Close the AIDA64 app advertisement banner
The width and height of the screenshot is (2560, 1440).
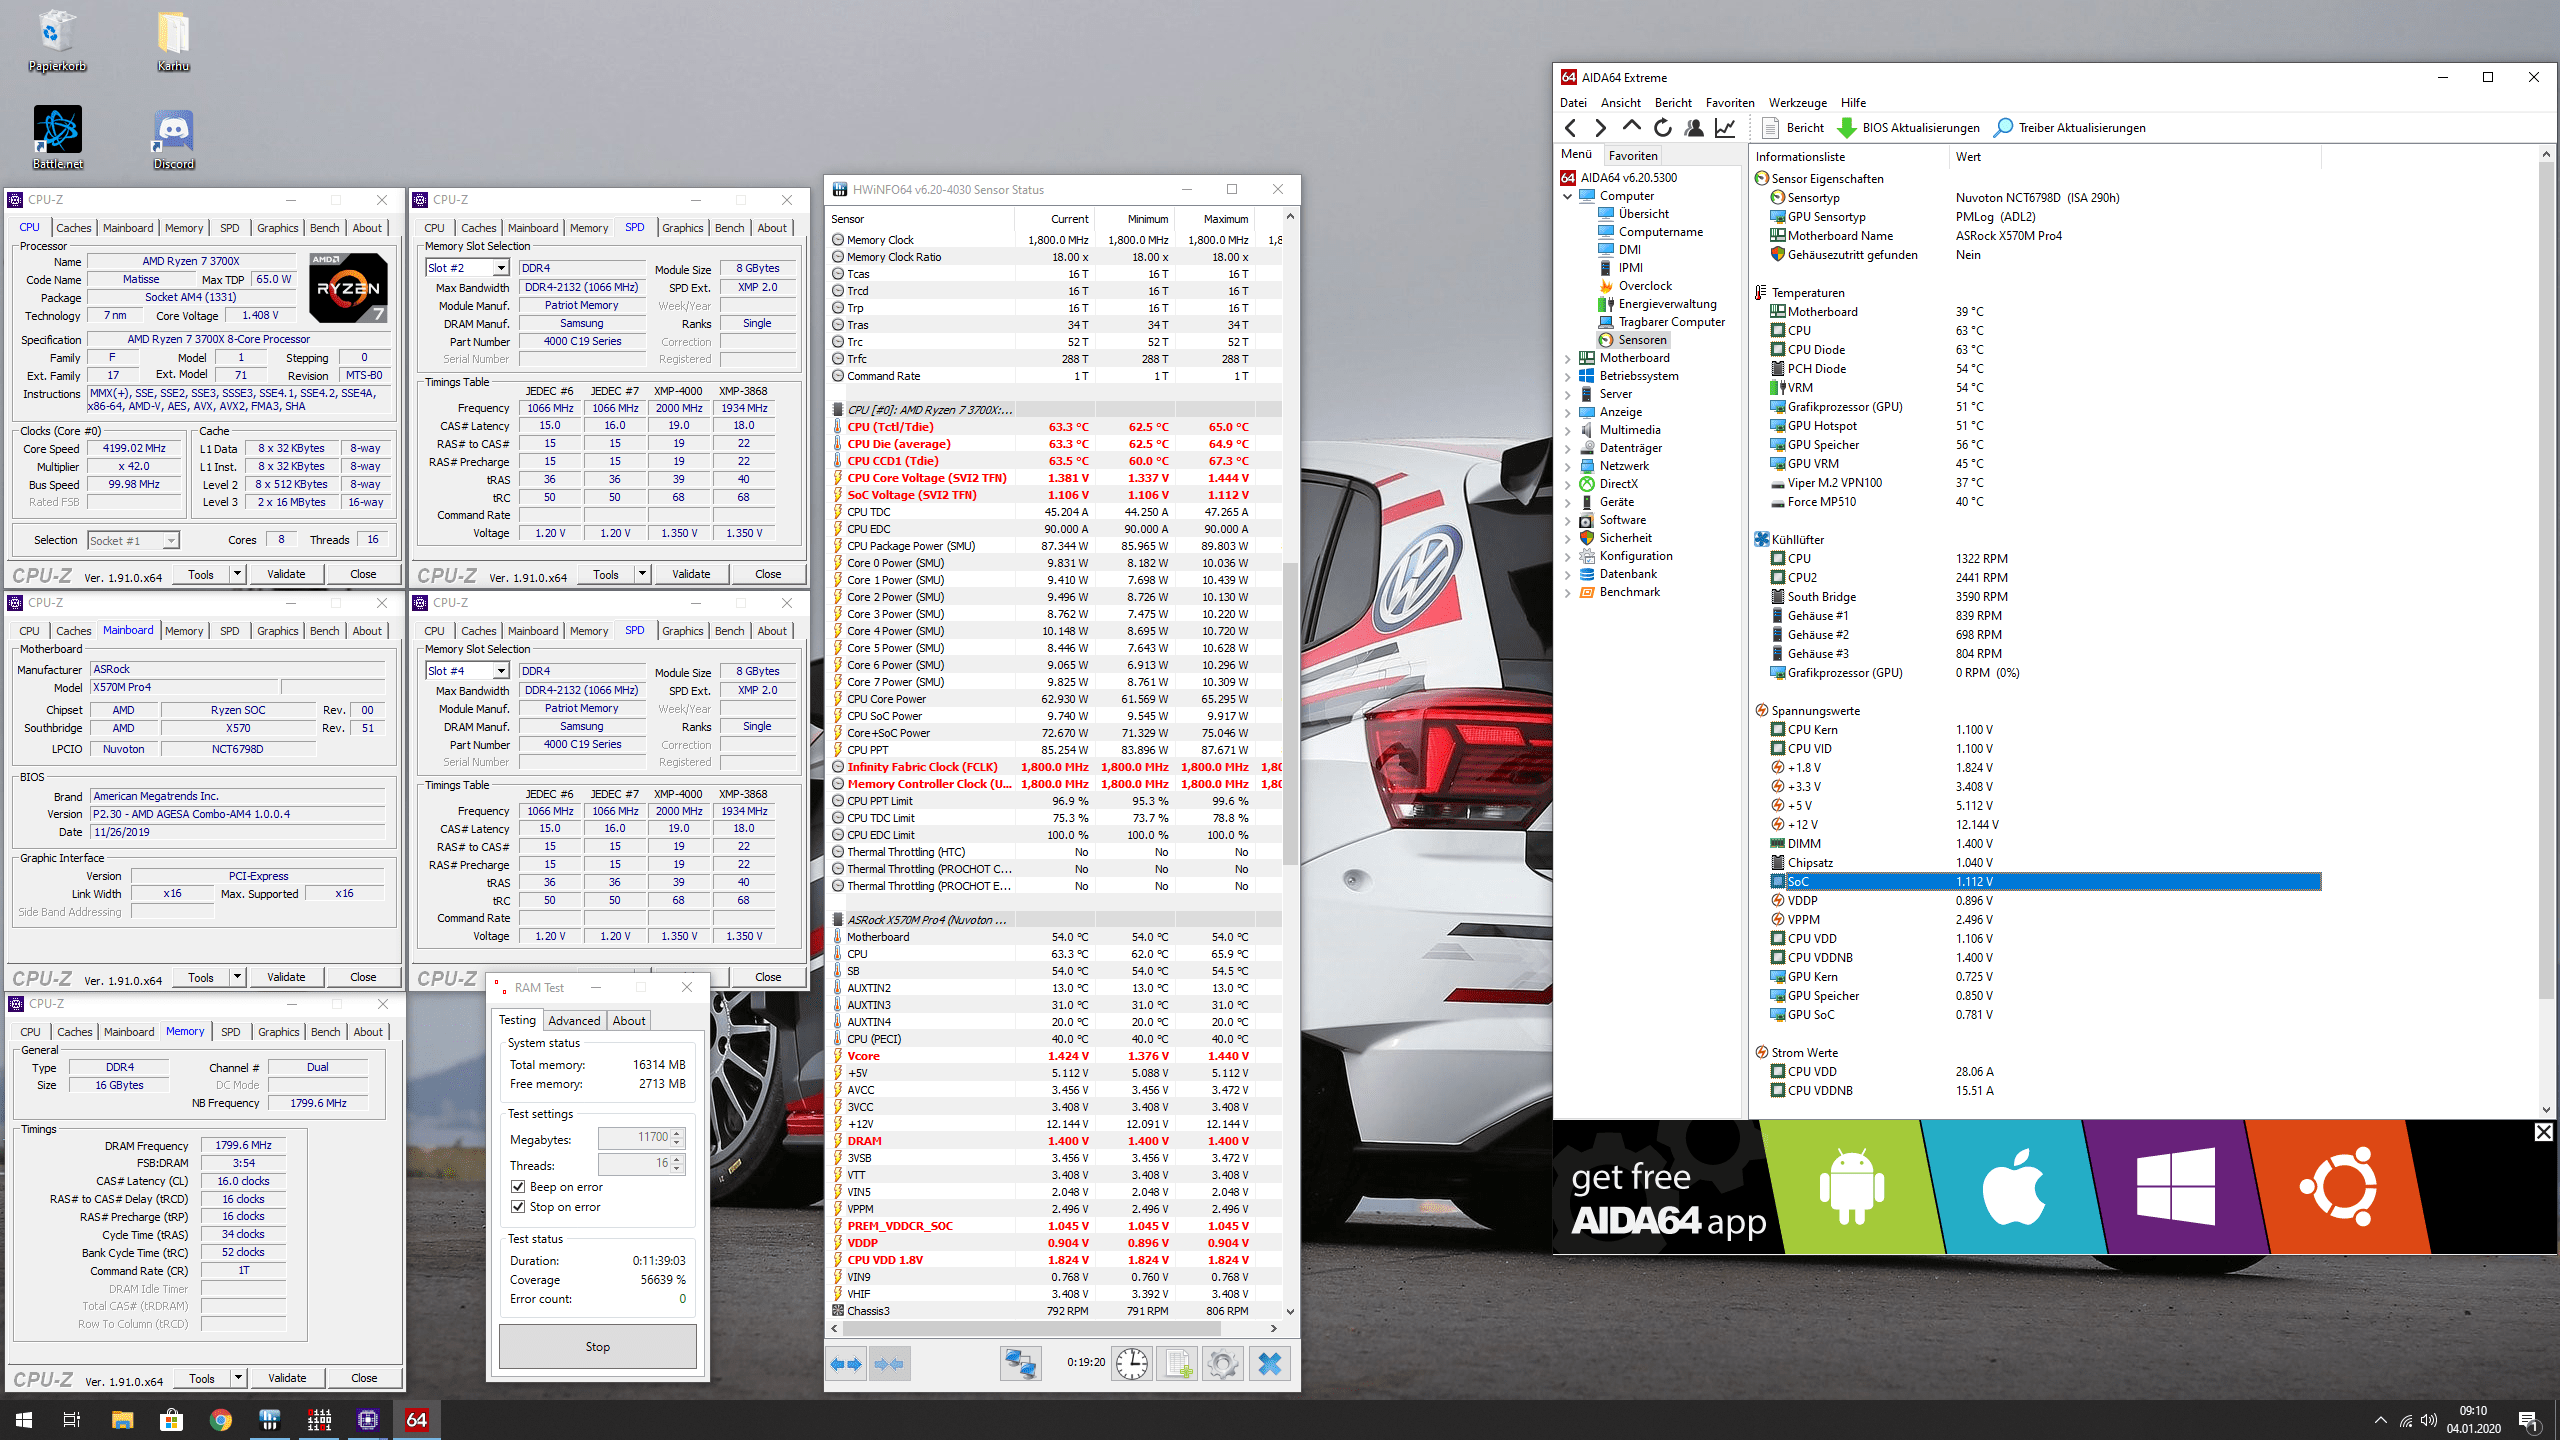(2543, 1132)
